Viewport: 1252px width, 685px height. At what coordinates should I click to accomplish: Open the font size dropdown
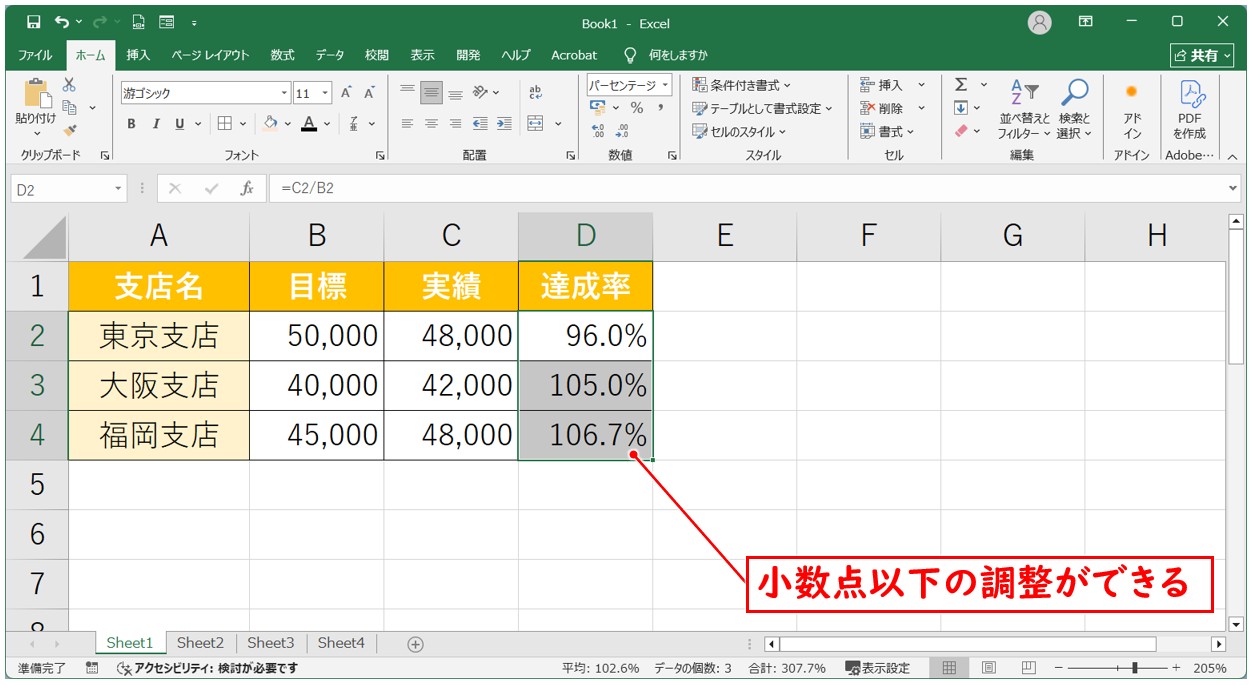326,93
